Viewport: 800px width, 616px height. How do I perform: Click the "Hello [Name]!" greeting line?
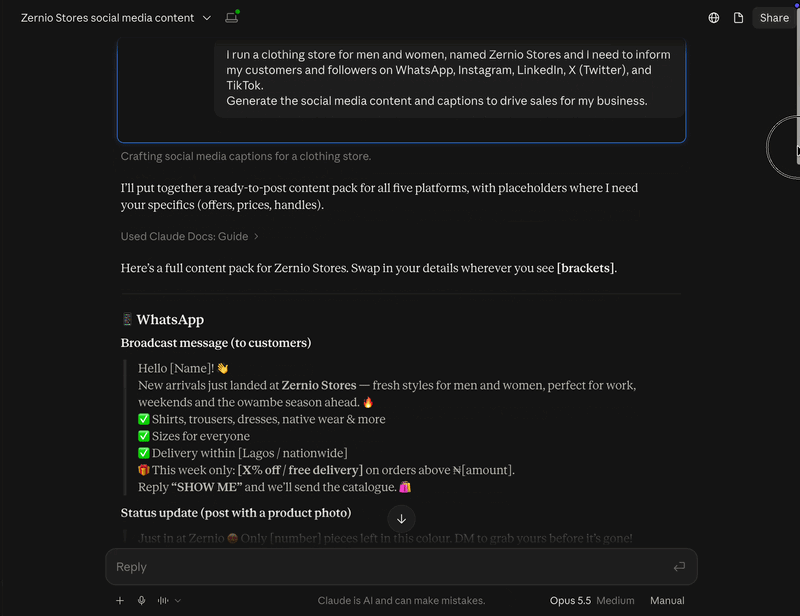point(183,368)
